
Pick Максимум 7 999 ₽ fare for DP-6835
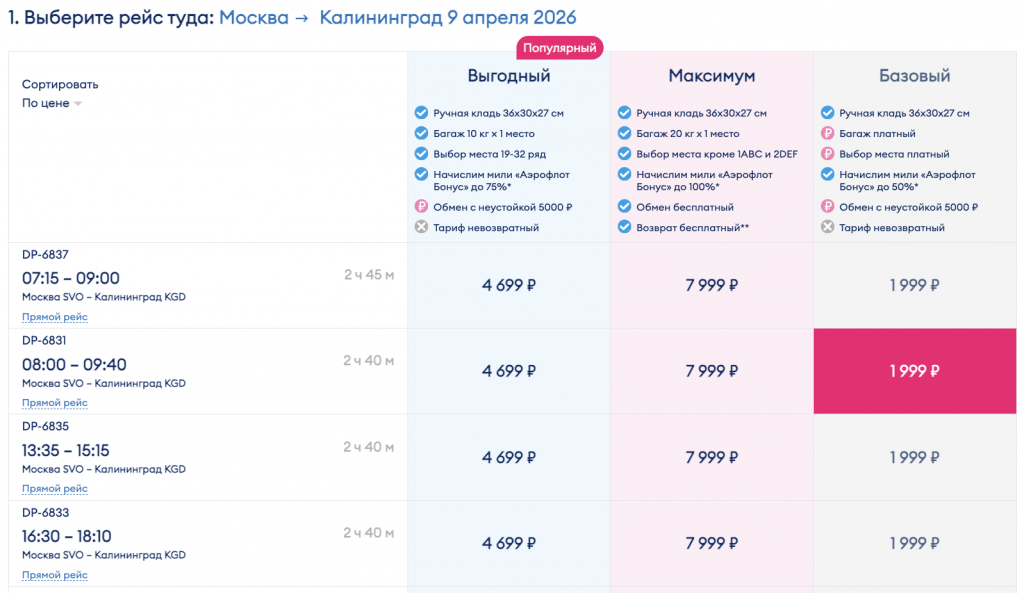(x=711, y=457)
